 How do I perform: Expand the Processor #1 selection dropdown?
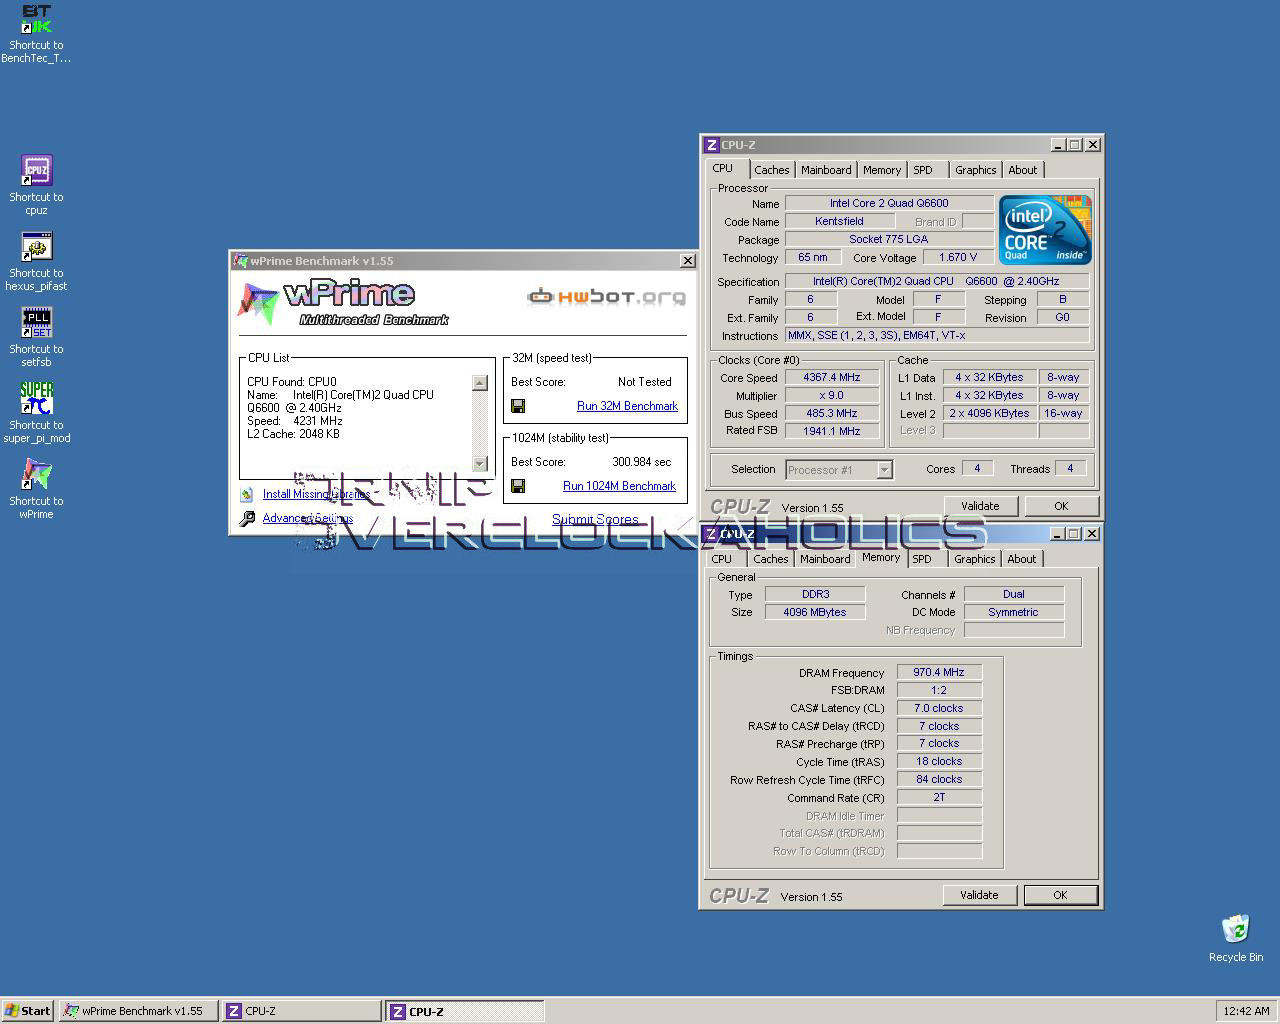884,470
